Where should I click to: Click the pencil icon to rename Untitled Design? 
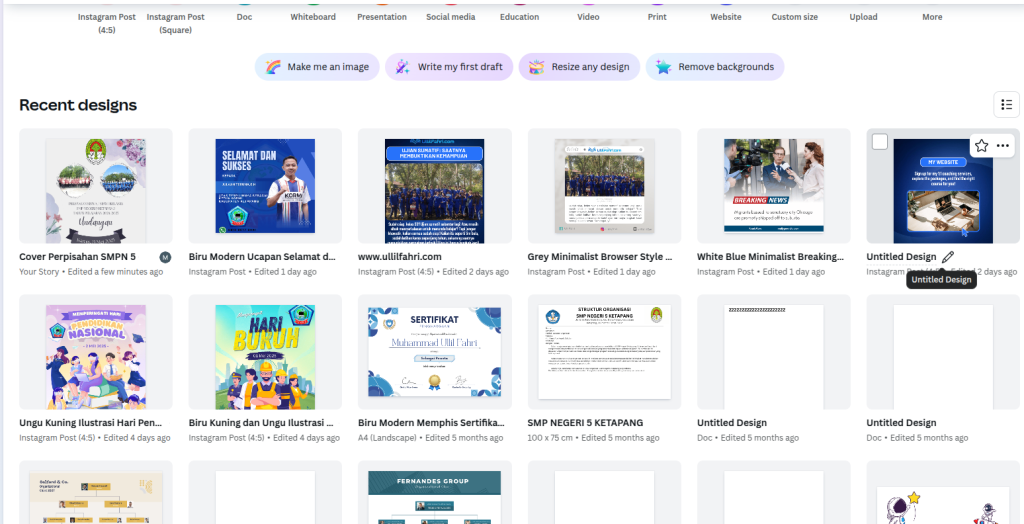tap(948, 257)
